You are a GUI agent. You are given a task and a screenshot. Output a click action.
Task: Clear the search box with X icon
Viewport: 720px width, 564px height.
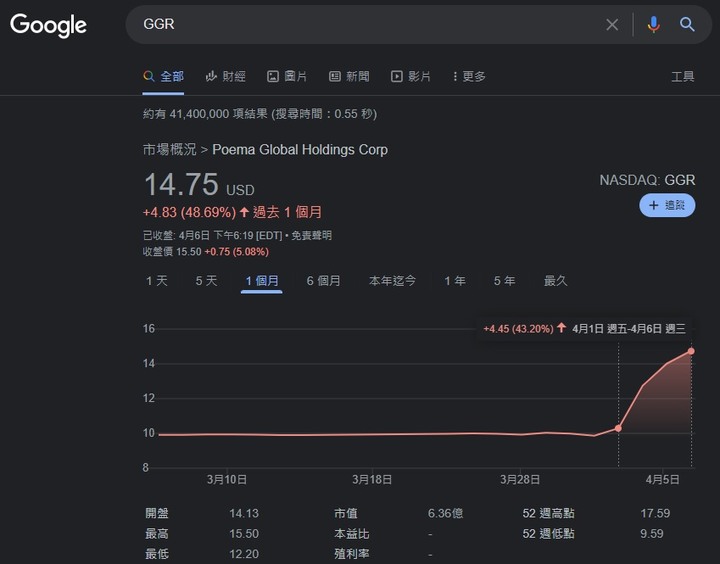(612, 24)
